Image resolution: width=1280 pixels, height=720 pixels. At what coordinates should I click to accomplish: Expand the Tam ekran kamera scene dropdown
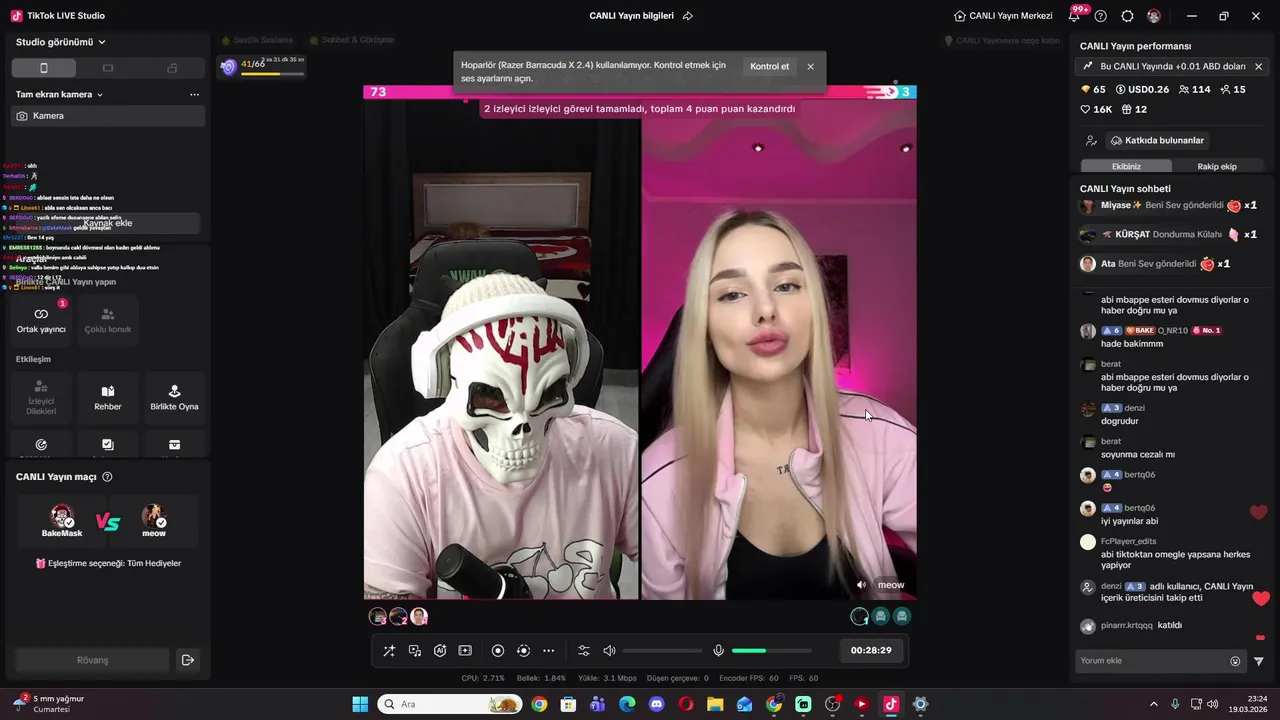click(x=60, y=94)
